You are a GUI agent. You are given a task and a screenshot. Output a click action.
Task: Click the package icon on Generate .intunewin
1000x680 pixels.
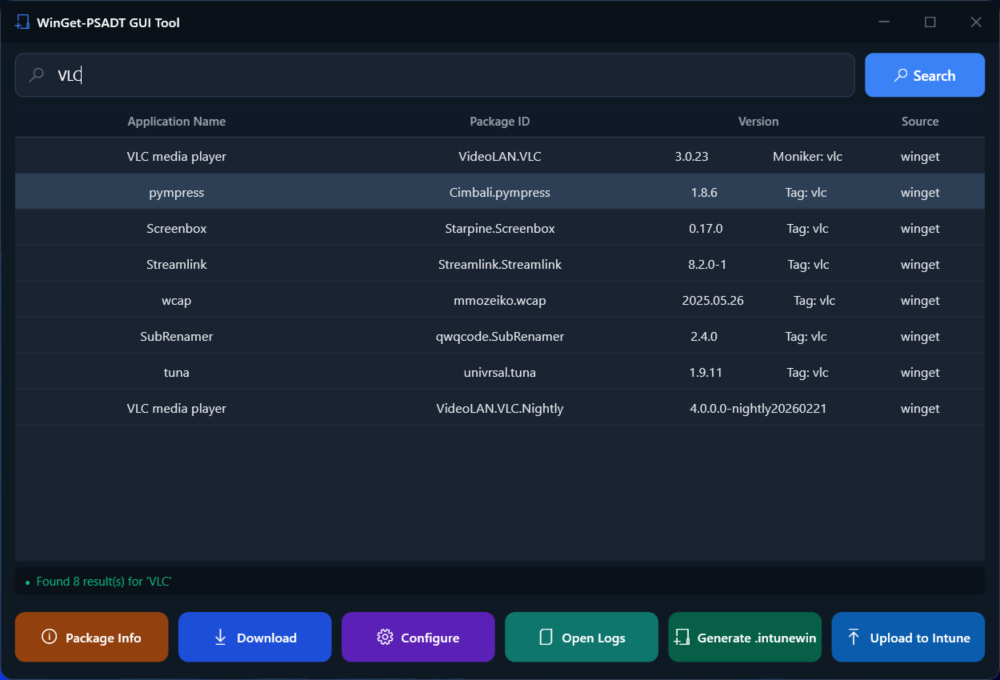pos(682,637)
